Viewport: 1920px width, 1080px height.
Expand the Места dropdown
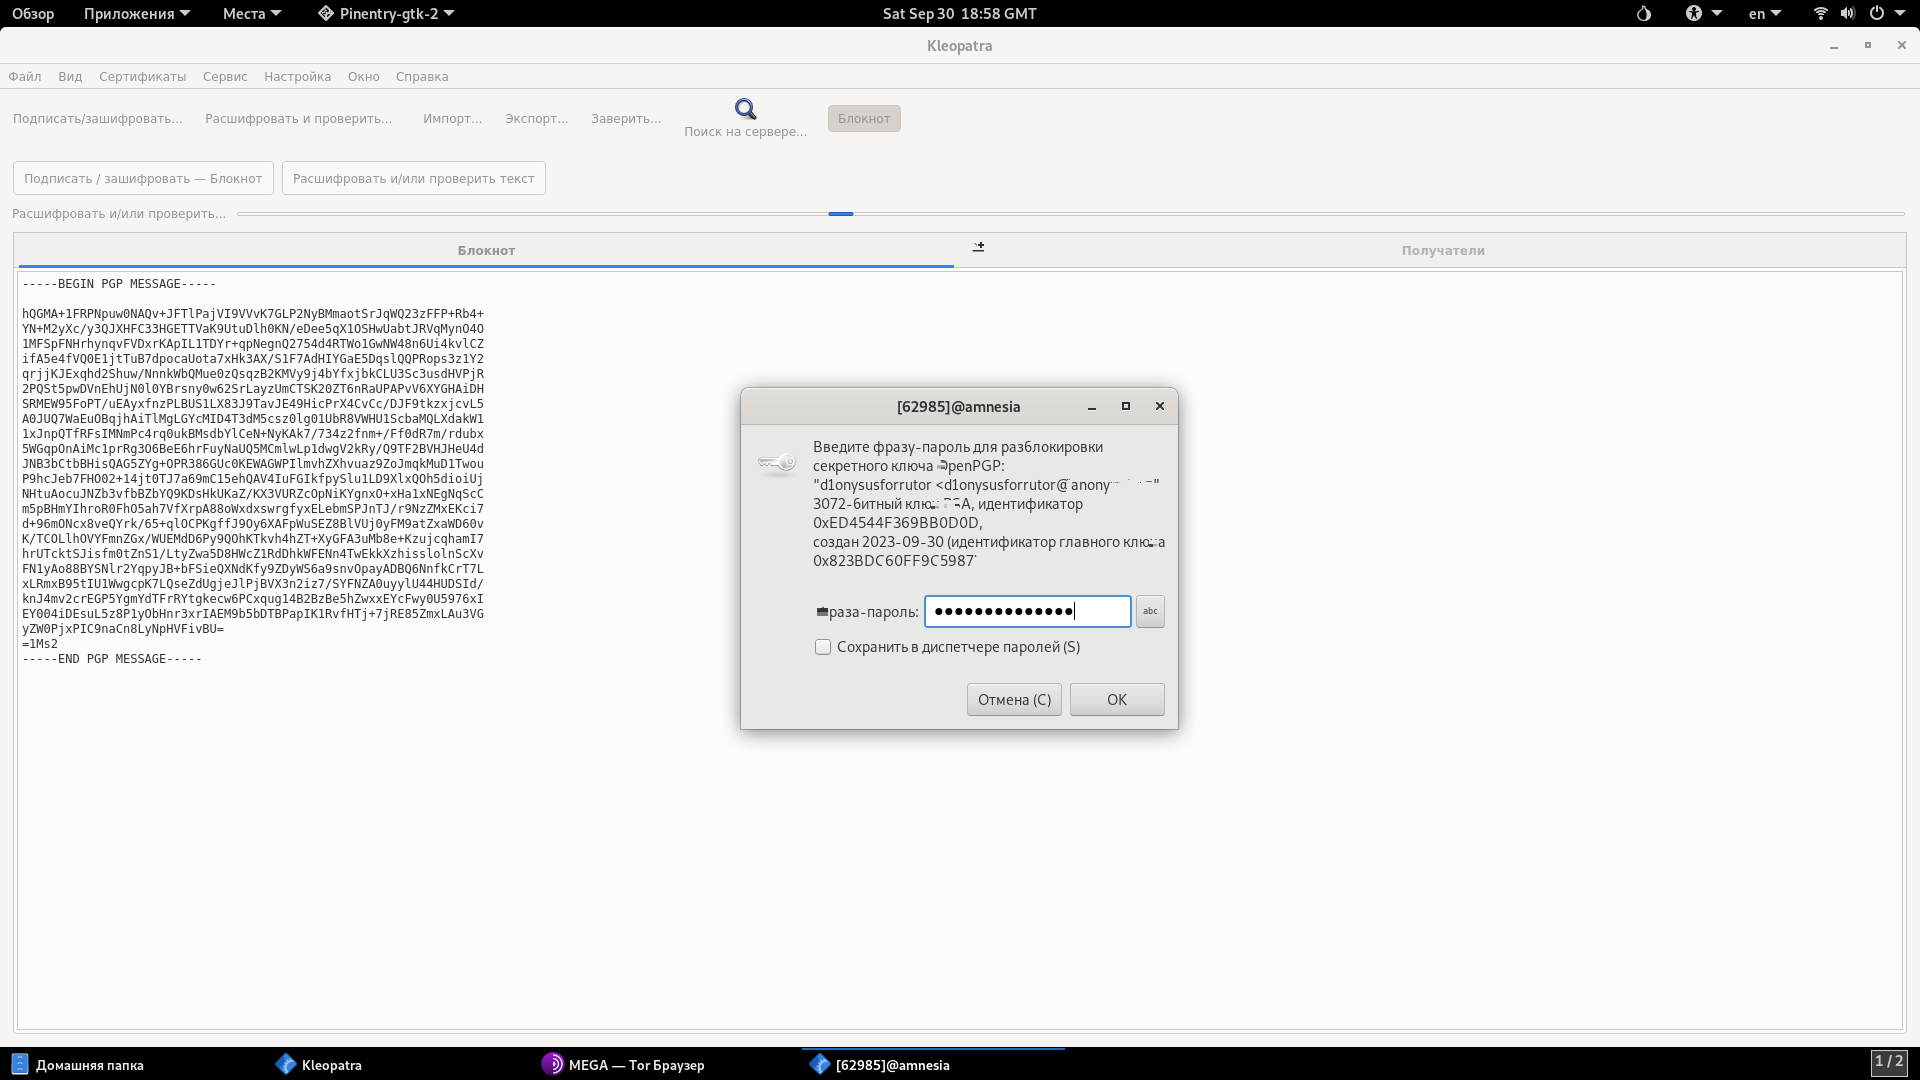point(251,14)
